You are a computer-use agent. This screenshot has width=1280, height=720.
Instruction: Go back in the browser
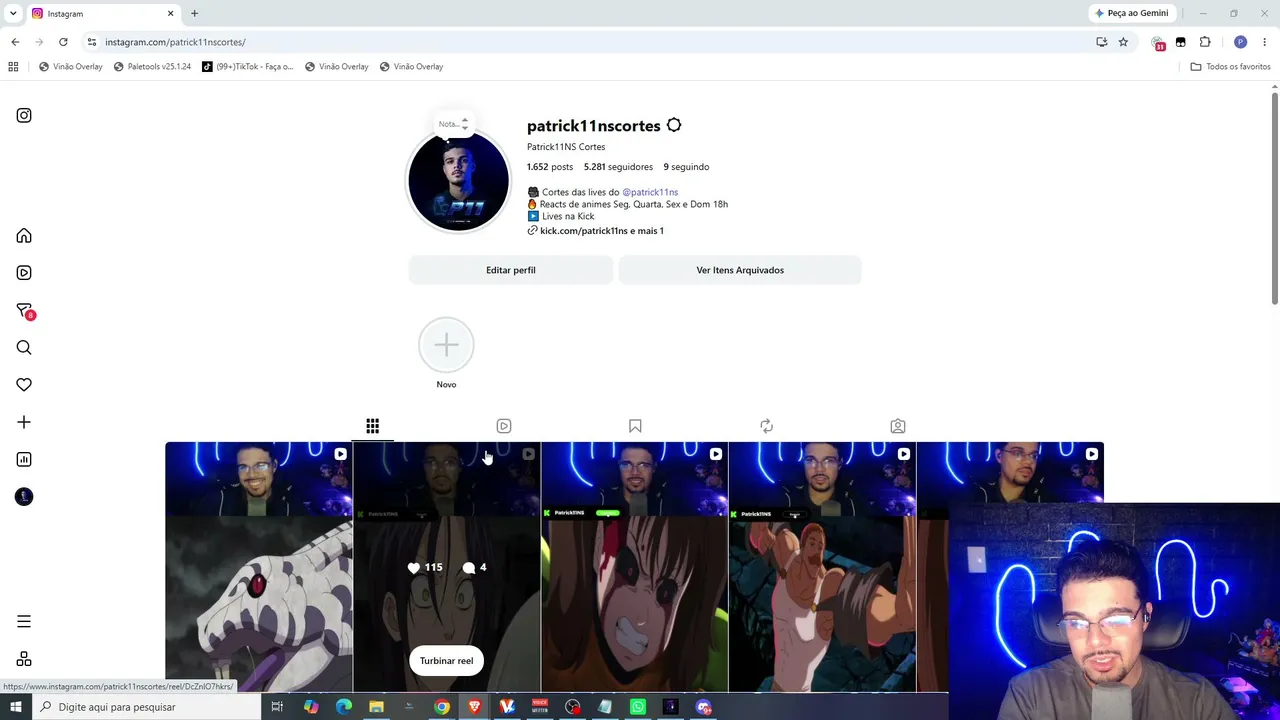coord(15,42)
